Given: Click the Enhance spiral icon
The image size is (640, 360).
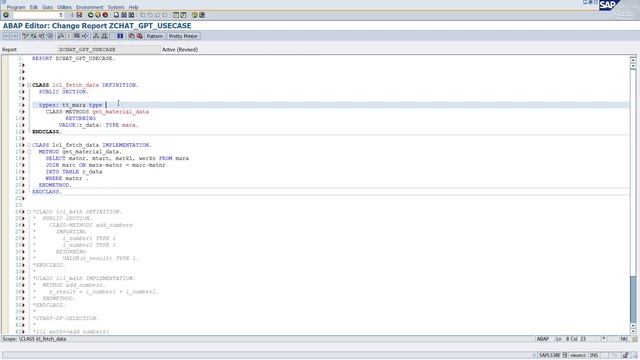Looking at the screenshot, I should coord(50,36).
